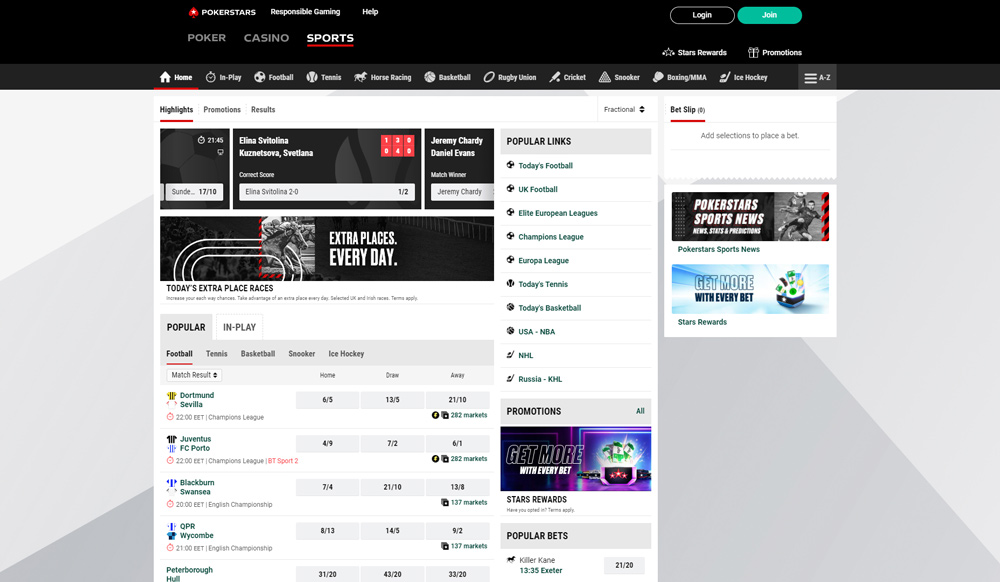Open the Match Result market selector
1000x582 pixels.
(192, 374)
